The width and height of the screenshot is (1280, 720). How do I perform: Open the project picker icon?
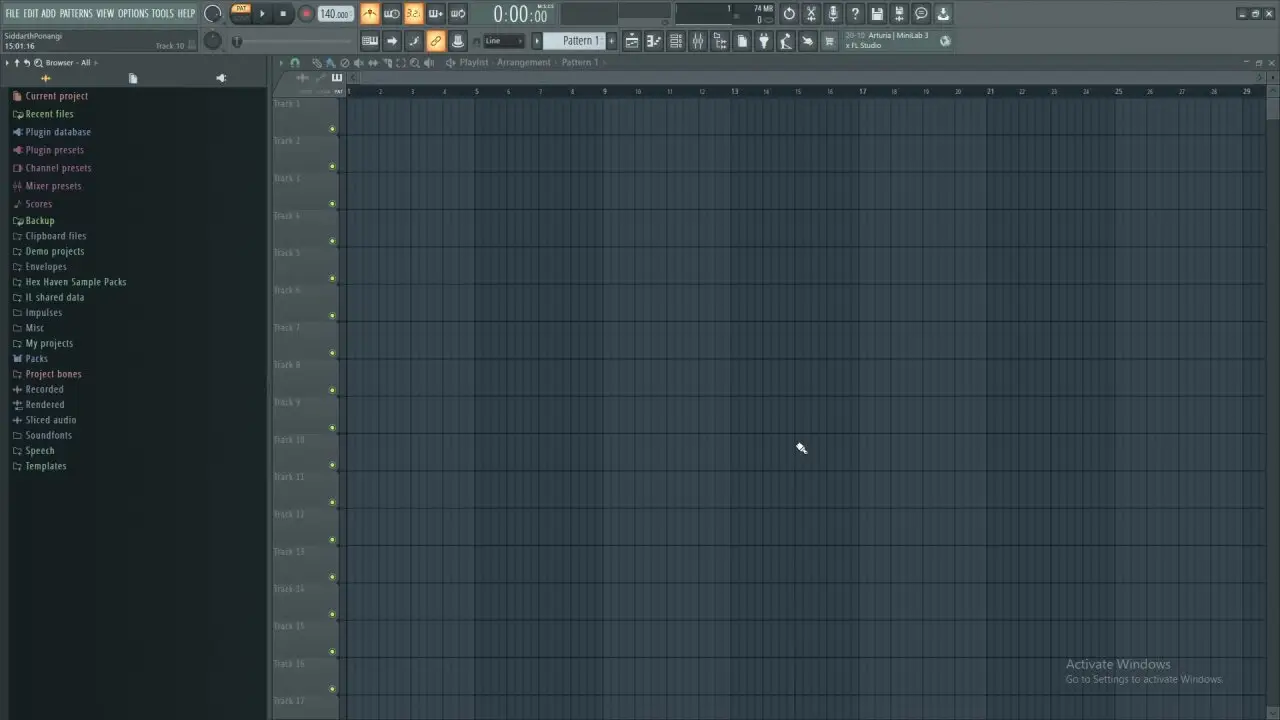pos(742,41)
